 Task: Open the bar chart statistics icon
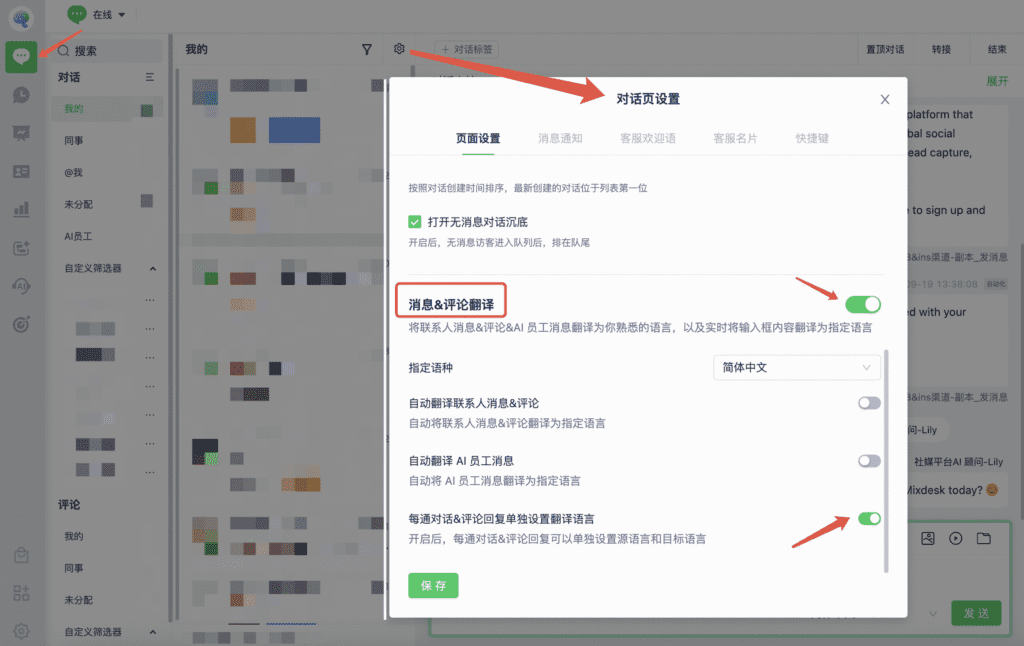pyautogui.click(x=21, y=210)
